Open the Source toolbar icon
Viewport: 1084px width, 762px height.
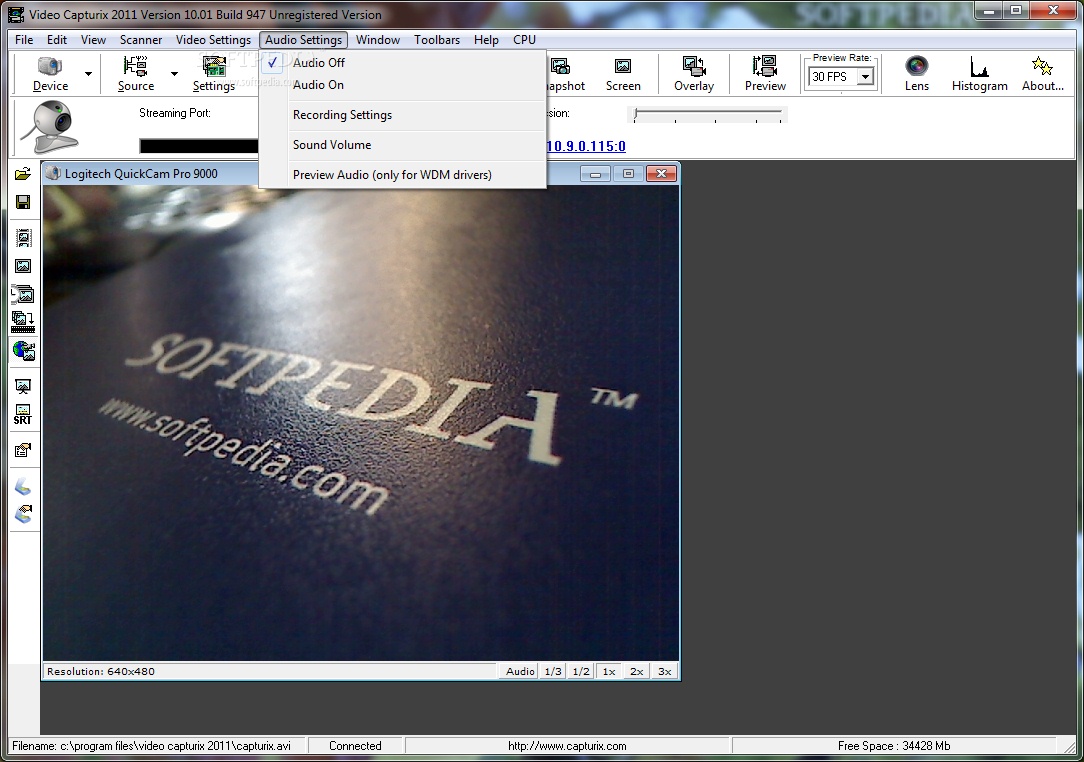(x=136, y=74)
